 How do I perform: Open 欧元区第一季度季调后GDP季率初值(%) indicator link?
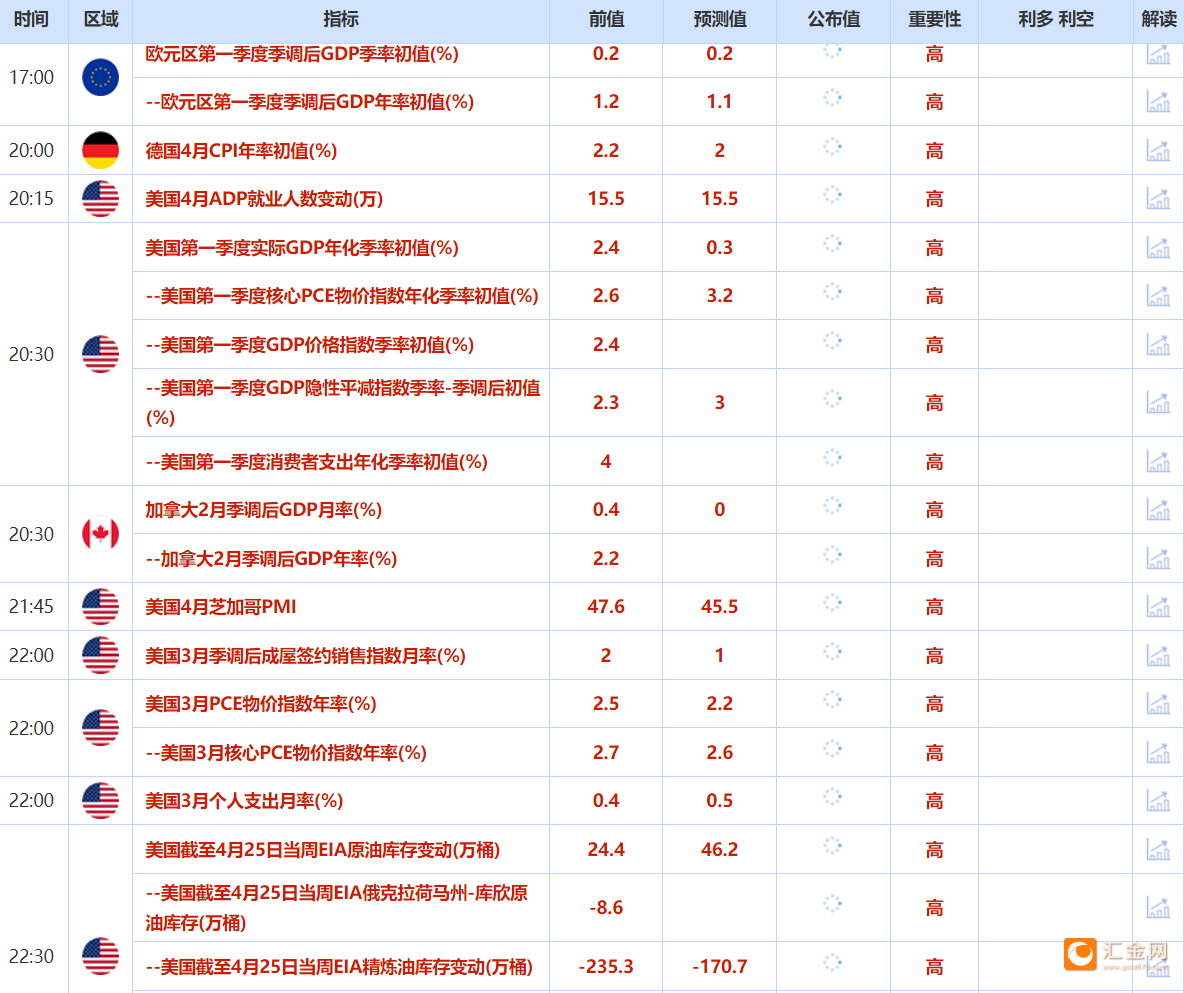302,54
